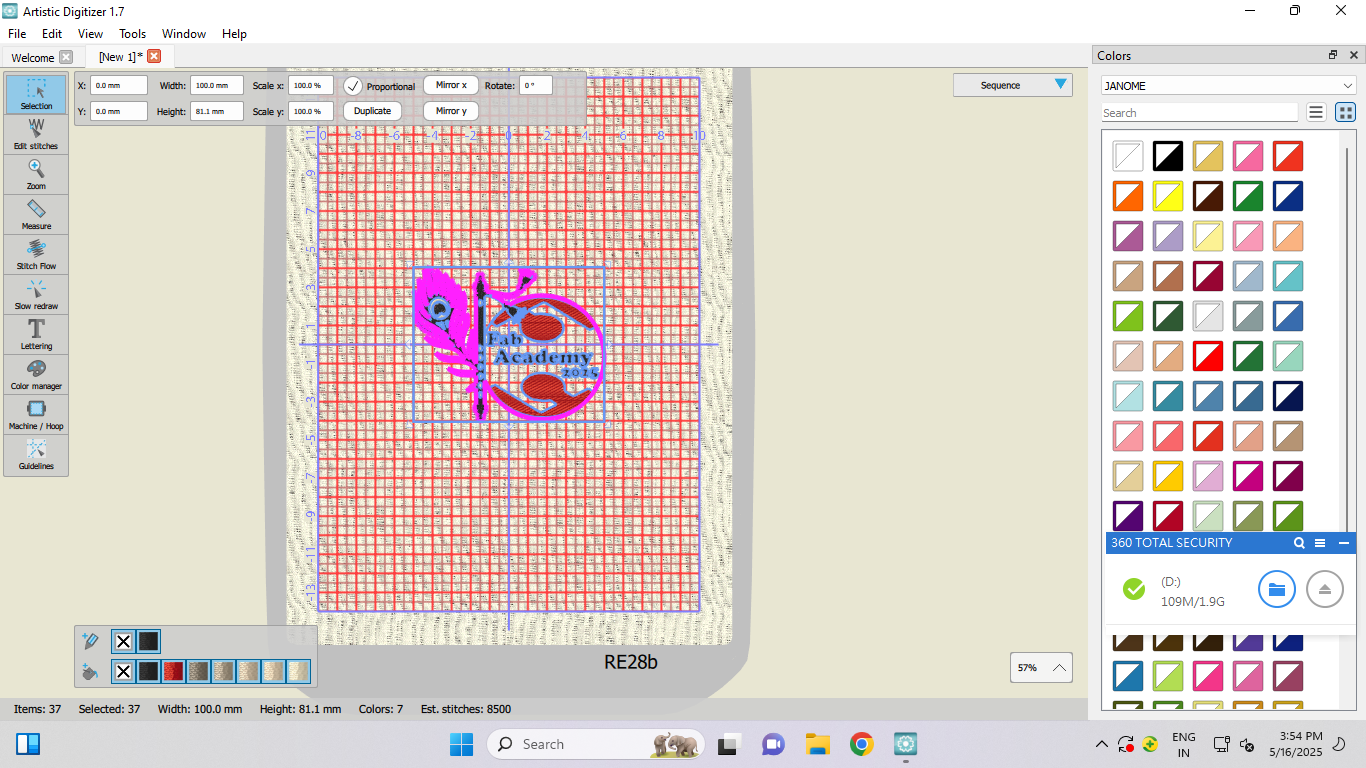
Task: Click the Width input field
Action: coord(217,86)
